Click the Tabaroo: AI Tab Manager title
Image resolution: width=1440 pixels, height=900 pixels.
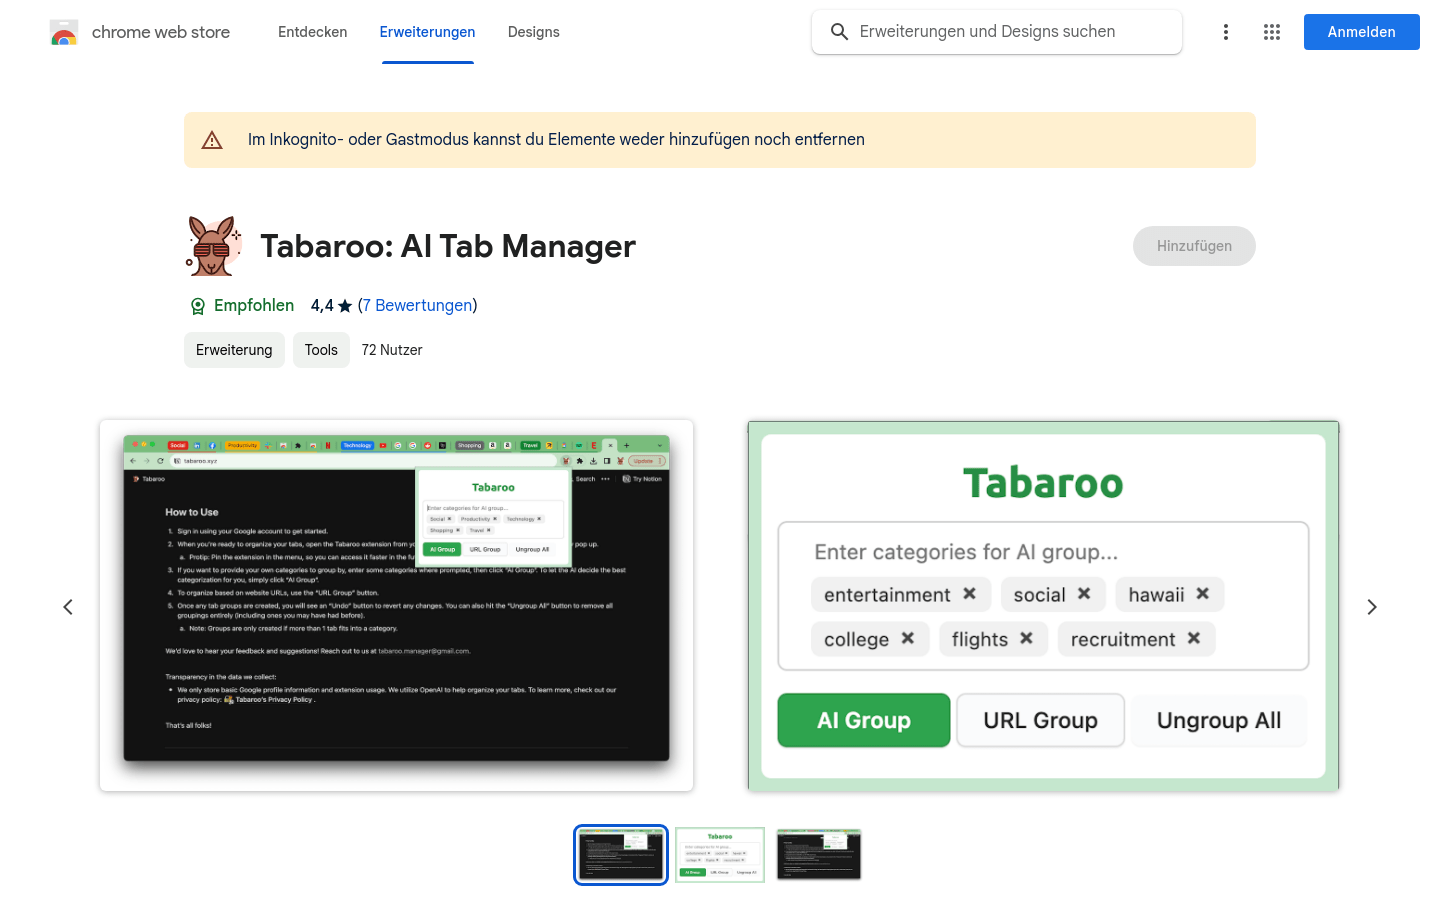point(448,246)
